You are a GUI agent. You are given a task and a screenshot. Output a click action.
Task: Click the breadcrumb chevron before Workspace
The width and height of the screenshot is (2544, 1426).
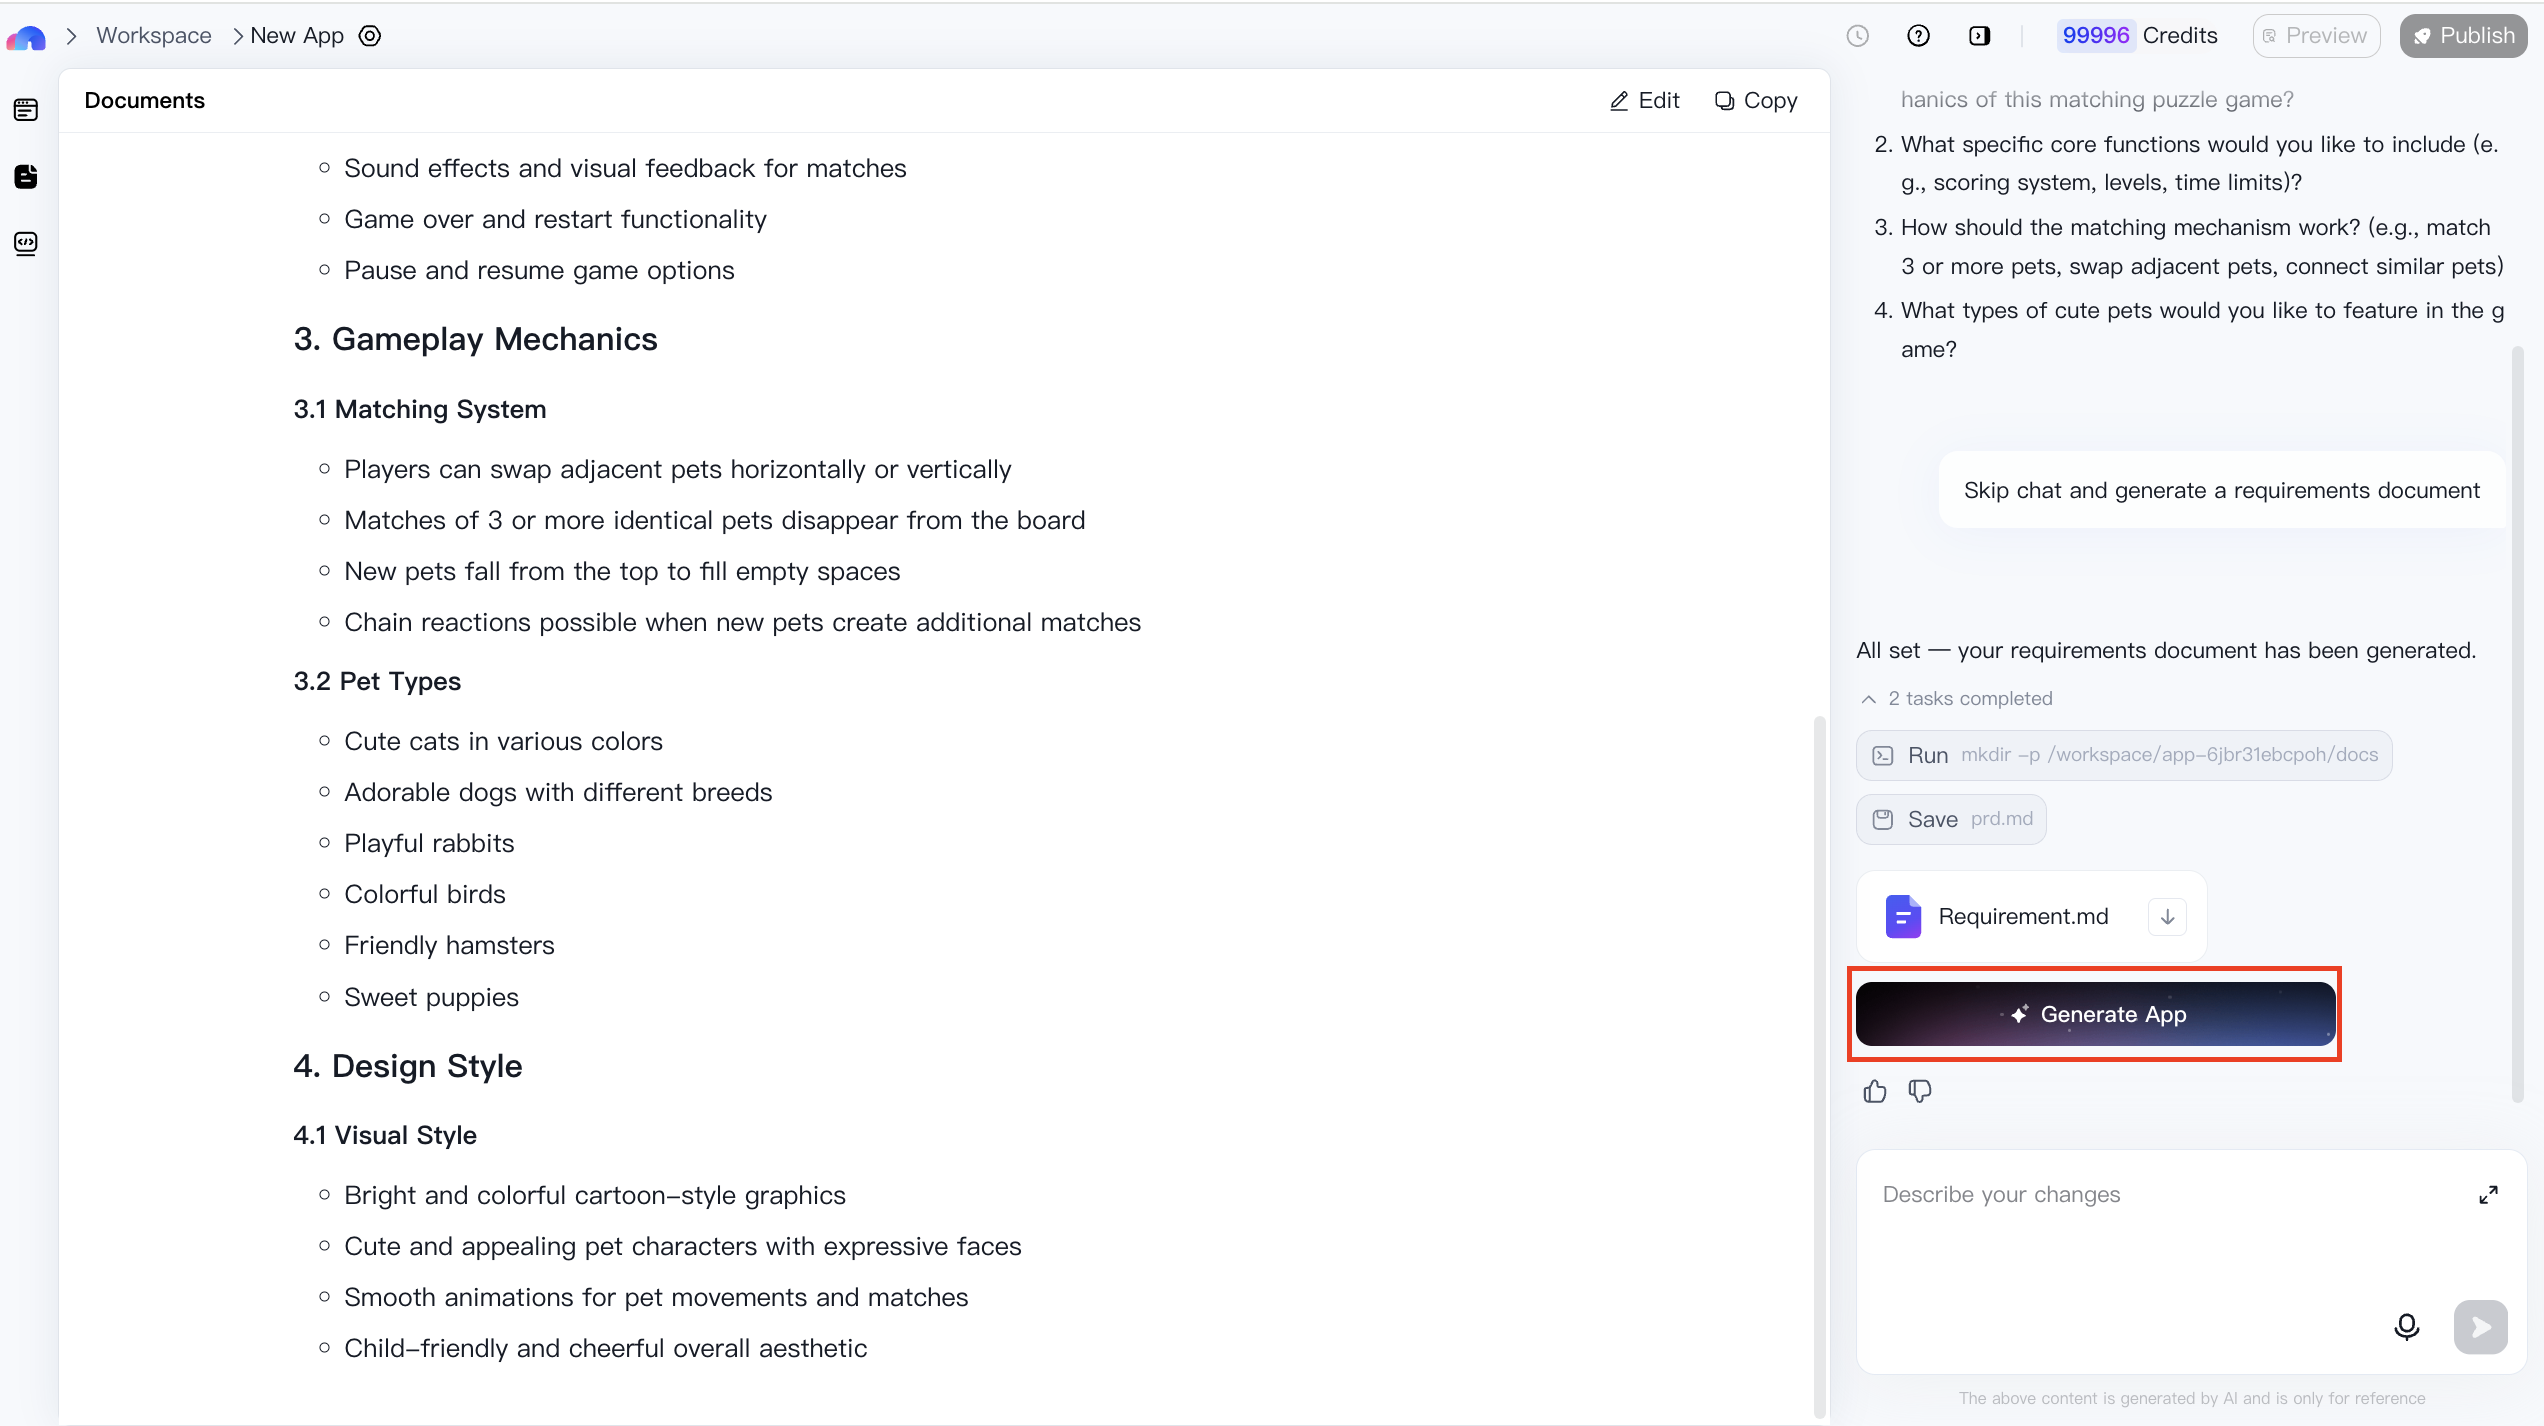(x=71, y=35)
